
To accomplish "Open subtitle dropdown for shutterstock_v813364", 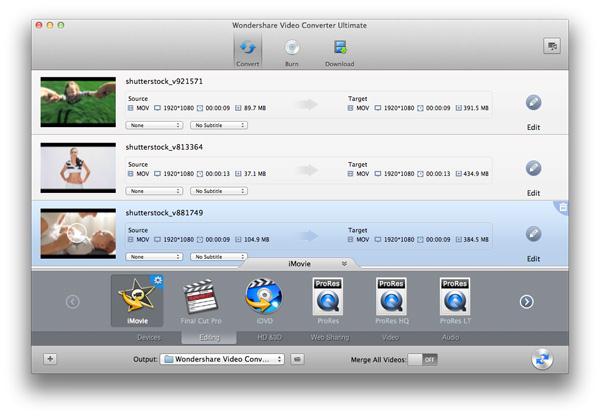I will tap(219, 191).
